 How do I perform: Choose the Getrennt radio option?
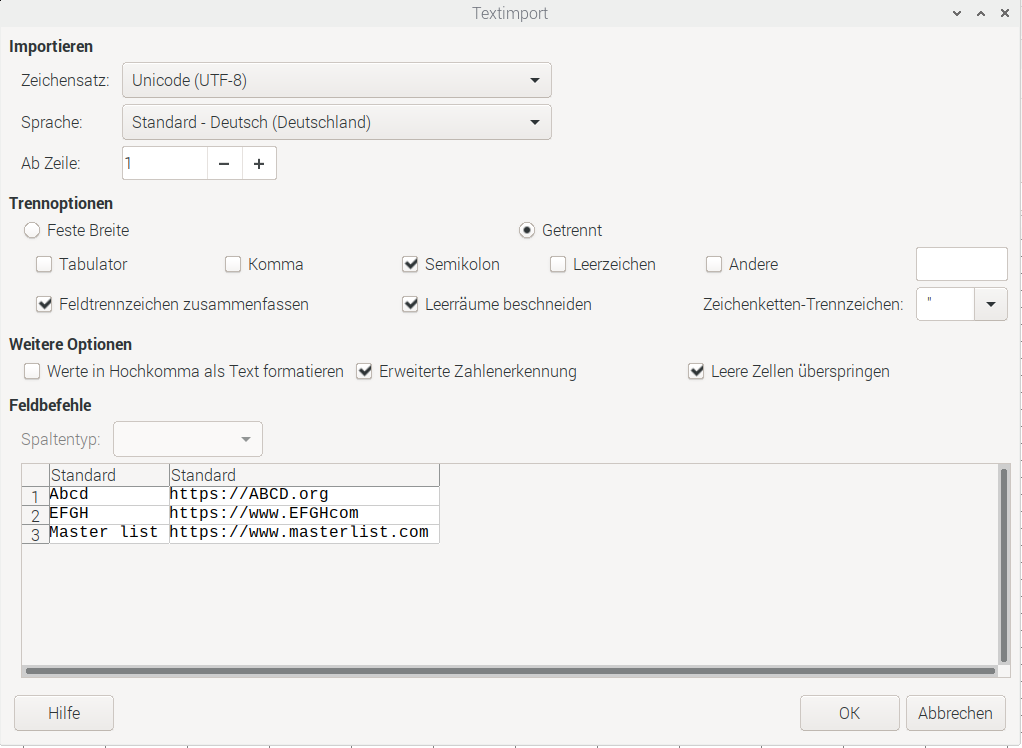click(527, 230)
